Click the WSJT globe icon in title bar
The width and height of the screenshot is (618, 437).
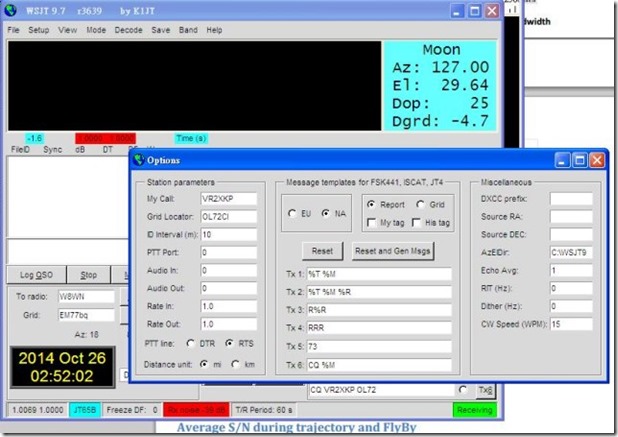point(11,10)
